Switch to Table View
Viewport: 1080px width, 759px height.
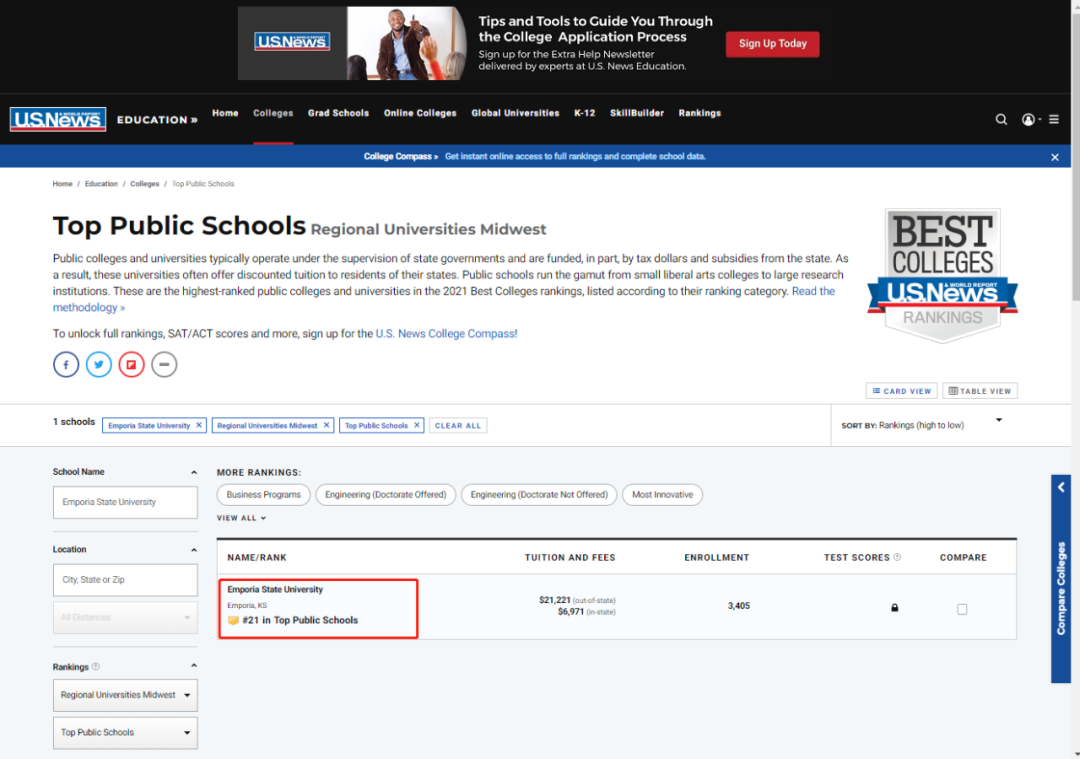(x=979, y=391)
